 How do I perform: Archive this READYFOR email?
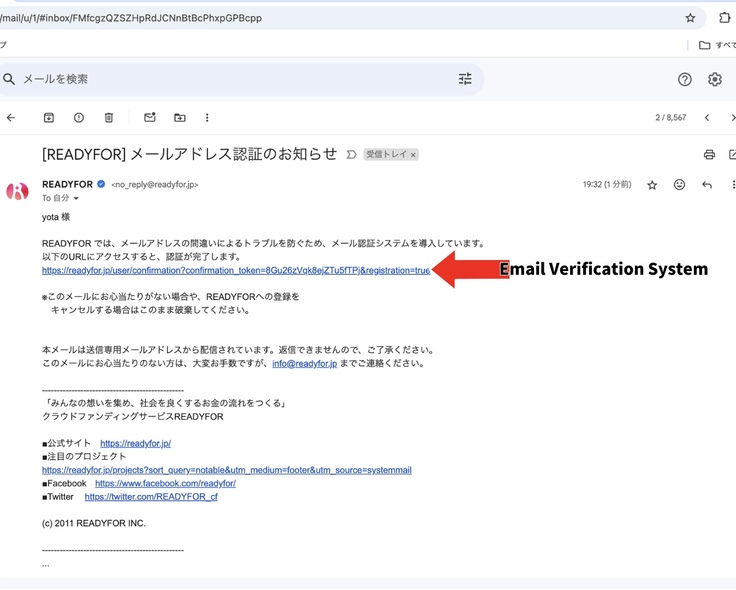point(48,118)
